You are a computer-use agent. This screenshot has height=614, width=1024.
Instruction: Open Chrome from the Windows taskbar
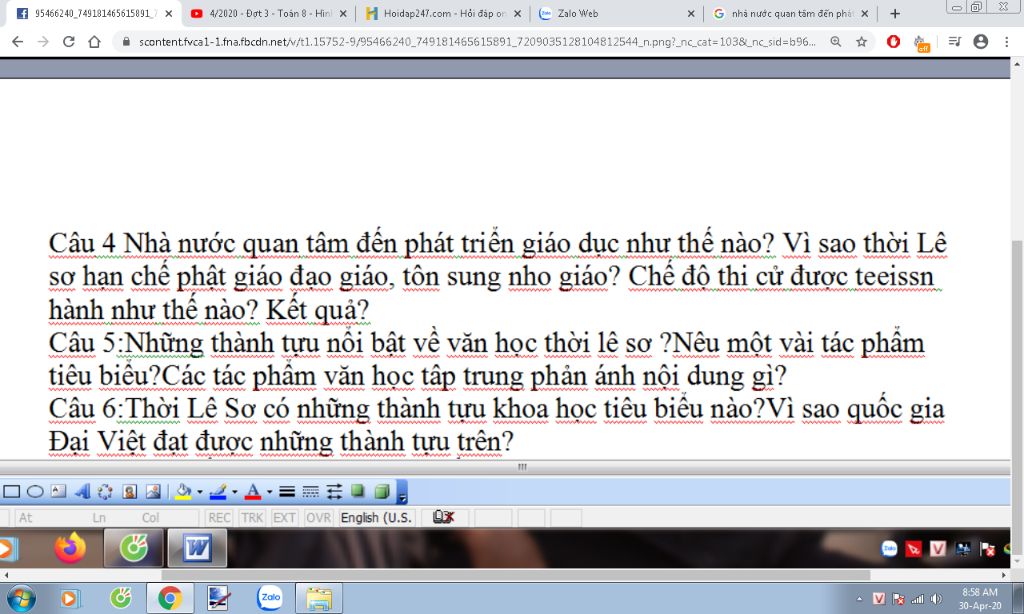(170, 598)
